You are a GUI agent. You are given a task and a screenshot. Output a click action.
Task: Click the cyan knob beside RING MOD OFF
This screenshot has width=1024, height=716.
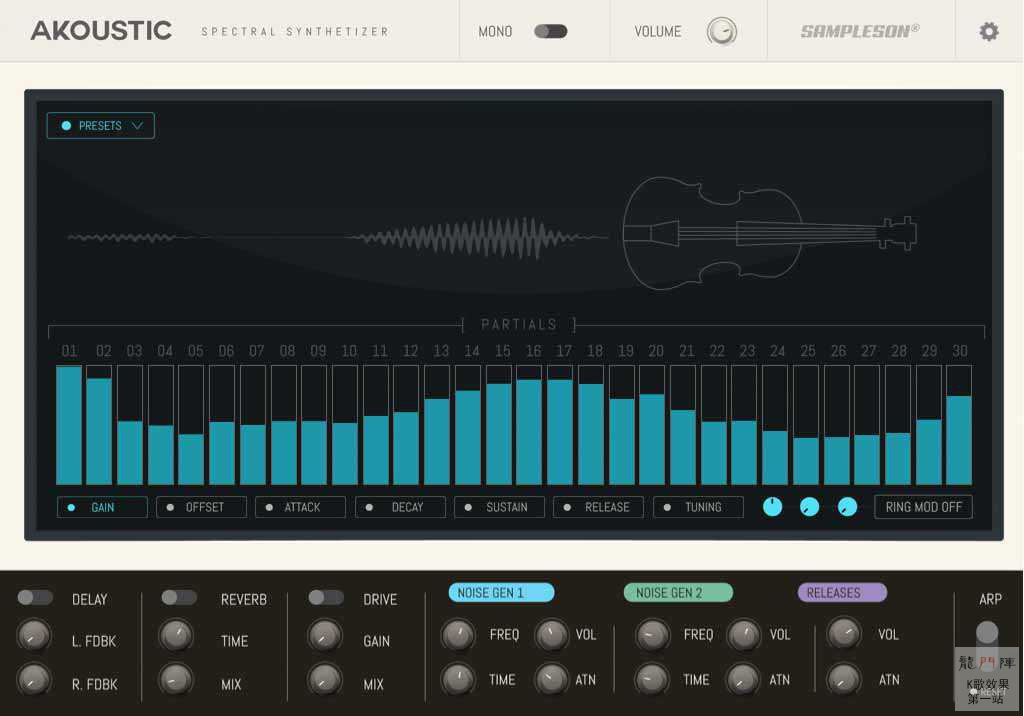point(847,507)
